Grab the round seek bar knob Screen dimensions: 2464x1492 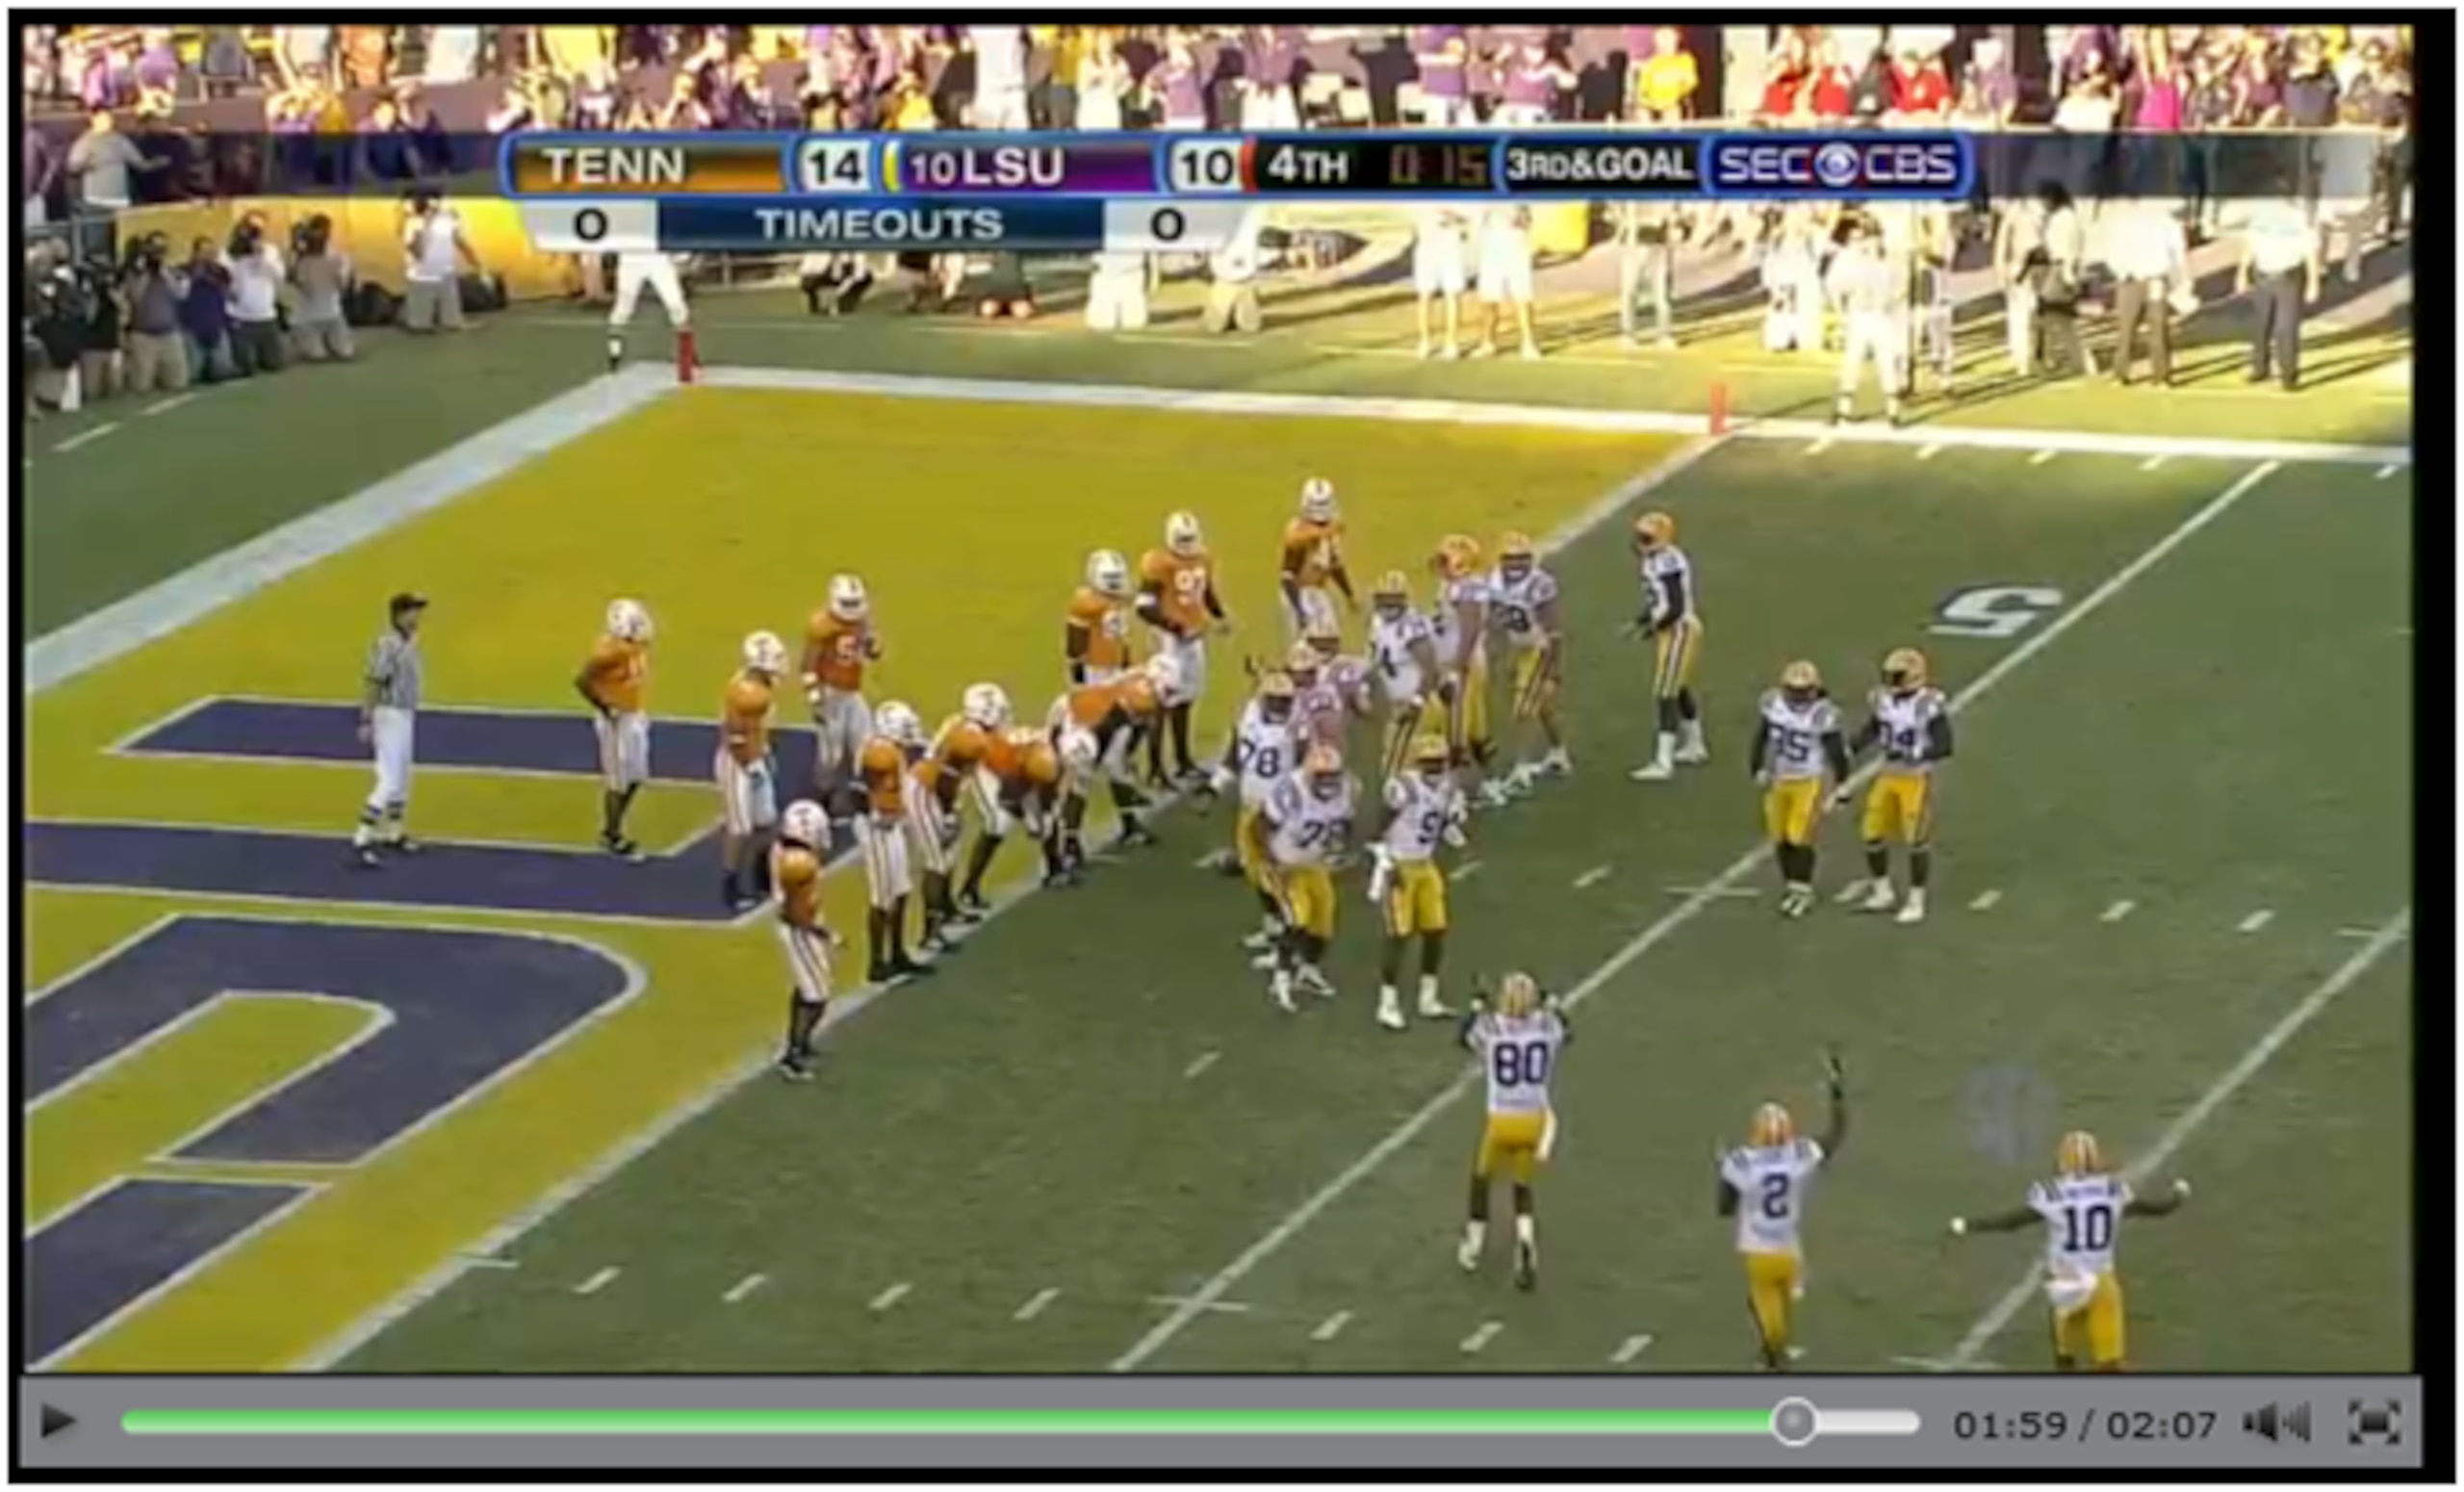[x=1793, y=1421]
